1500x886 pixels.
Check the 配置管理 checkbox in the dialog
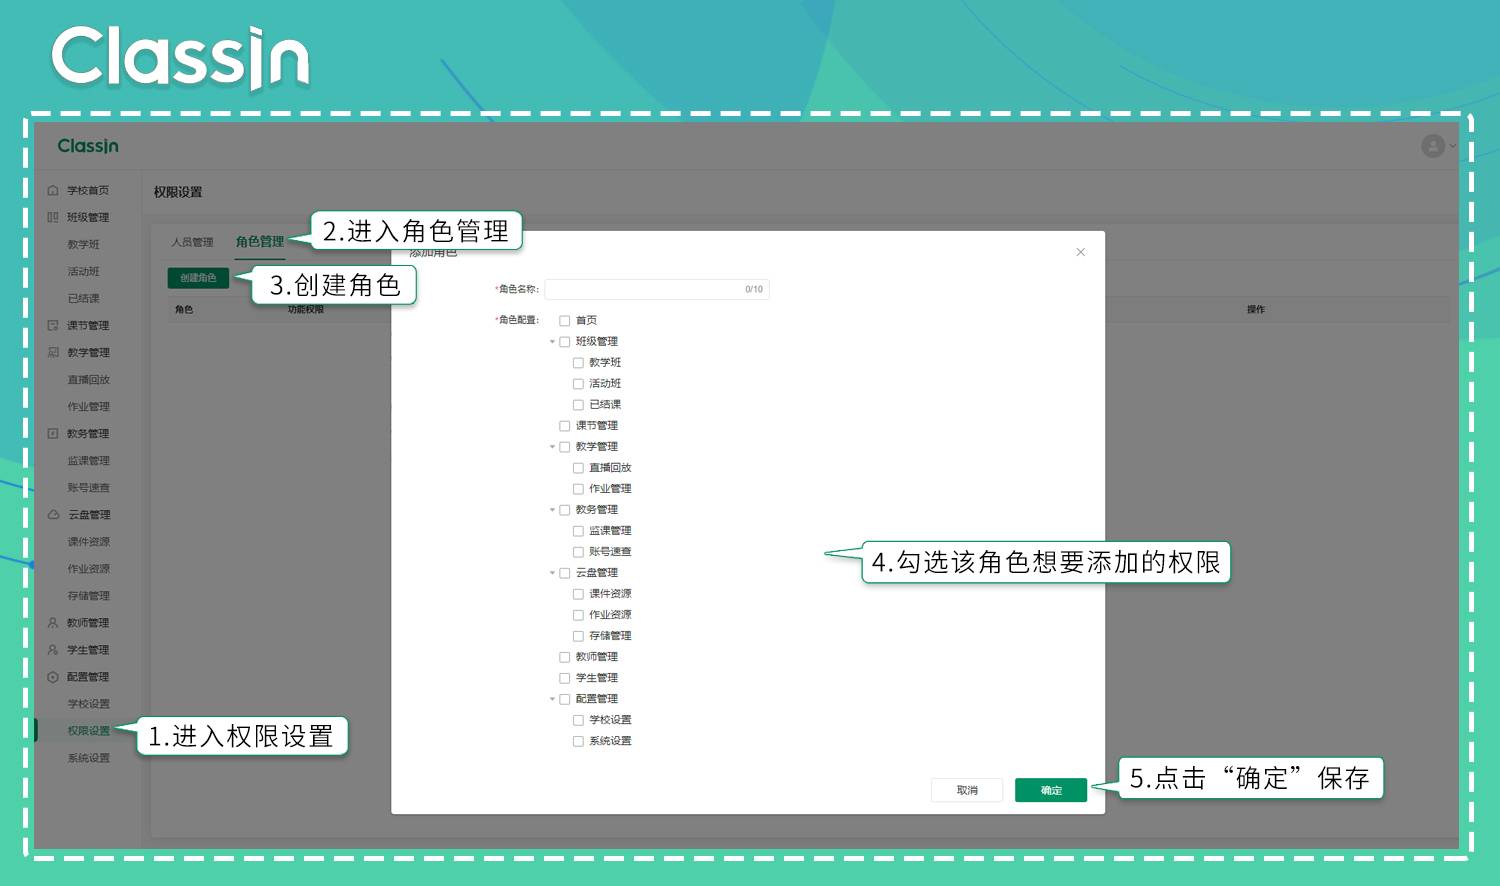[565, 699]
